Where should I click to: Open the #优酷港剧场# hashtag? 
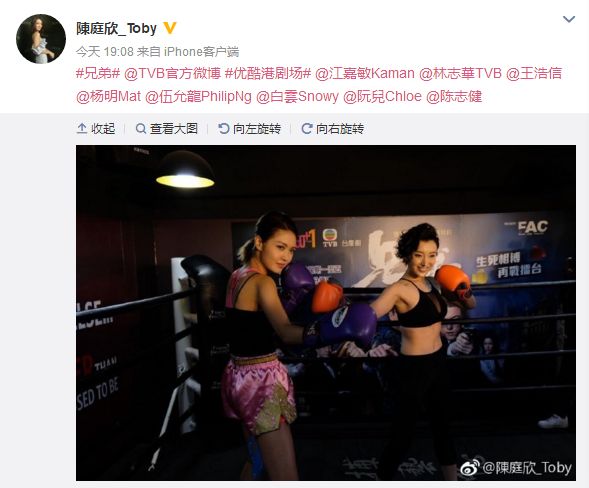click(268, 73)
